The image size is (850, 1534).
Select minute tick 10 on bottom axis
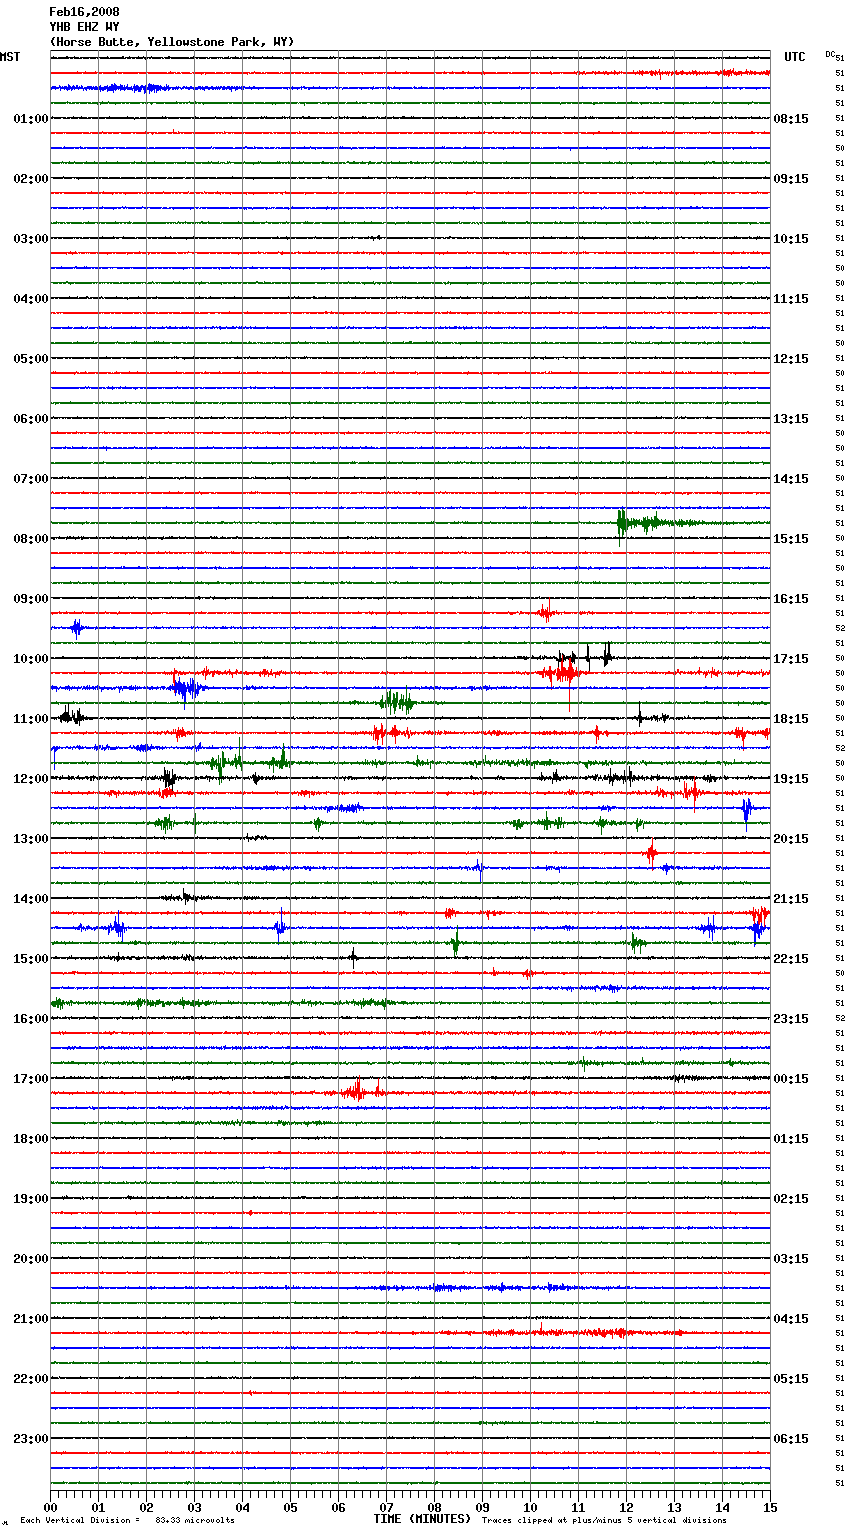coord(530,1507)
